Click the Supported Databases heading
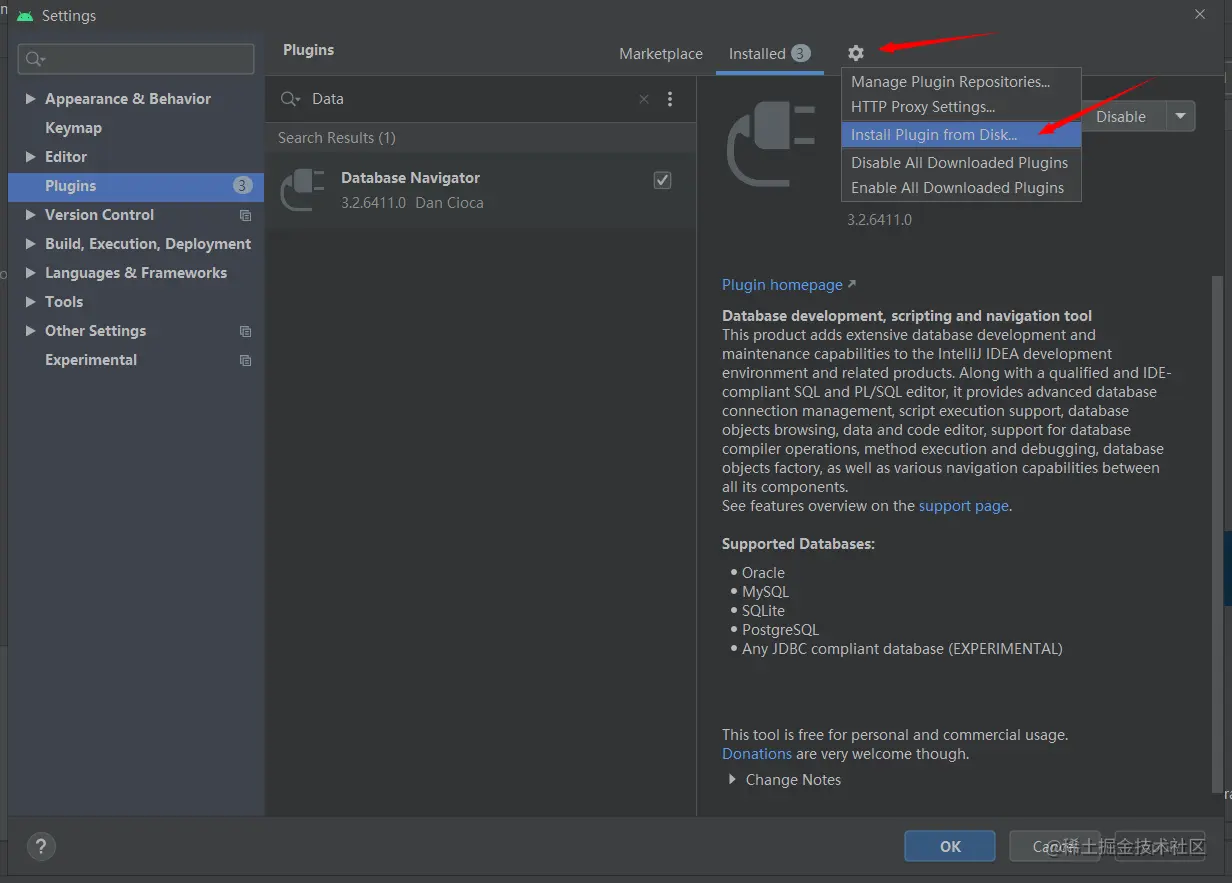The width and height of the screenshot is (1232, 883). pos(798,544)
